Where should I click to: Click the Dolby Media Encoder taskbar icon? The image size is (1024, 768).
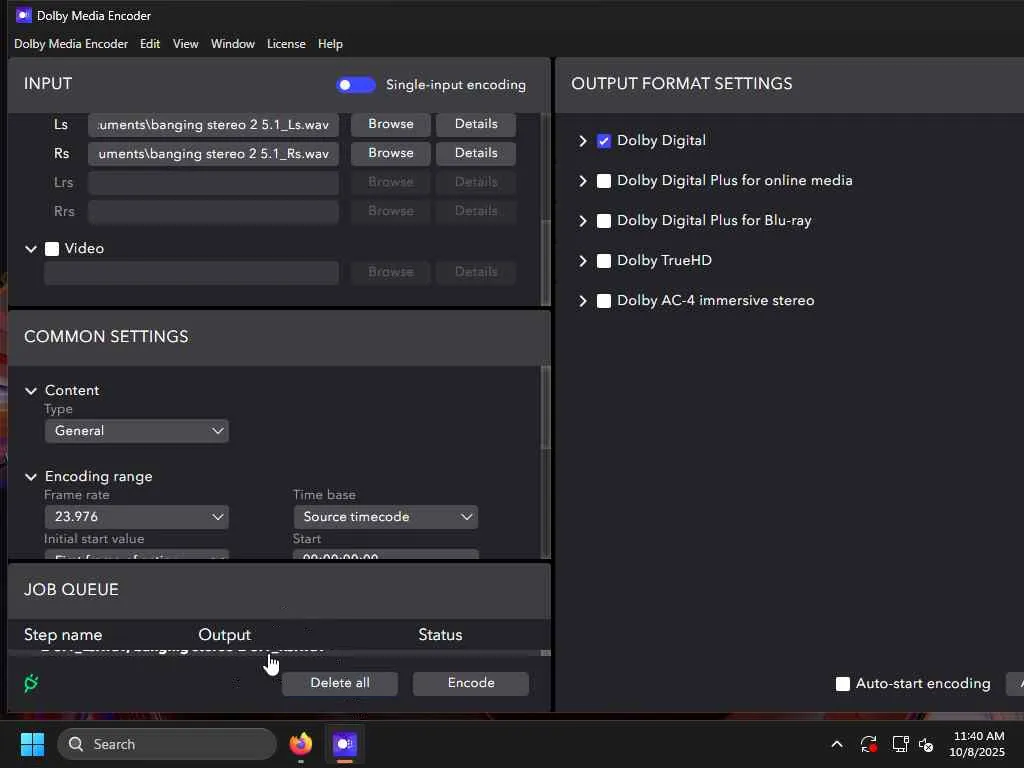click(x=345, y=744)
